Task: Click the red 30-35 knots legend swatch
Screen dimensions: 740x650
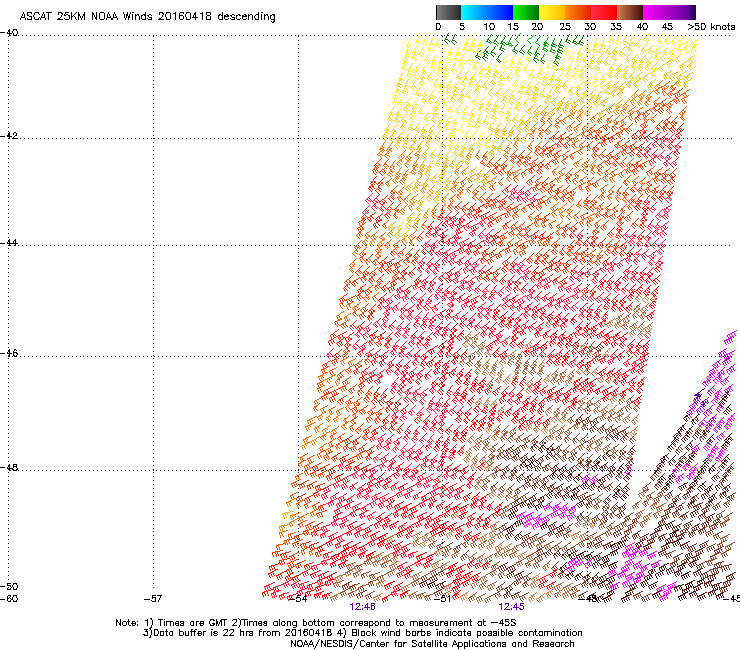Action: pyautogui.click(x=604, y=12)
